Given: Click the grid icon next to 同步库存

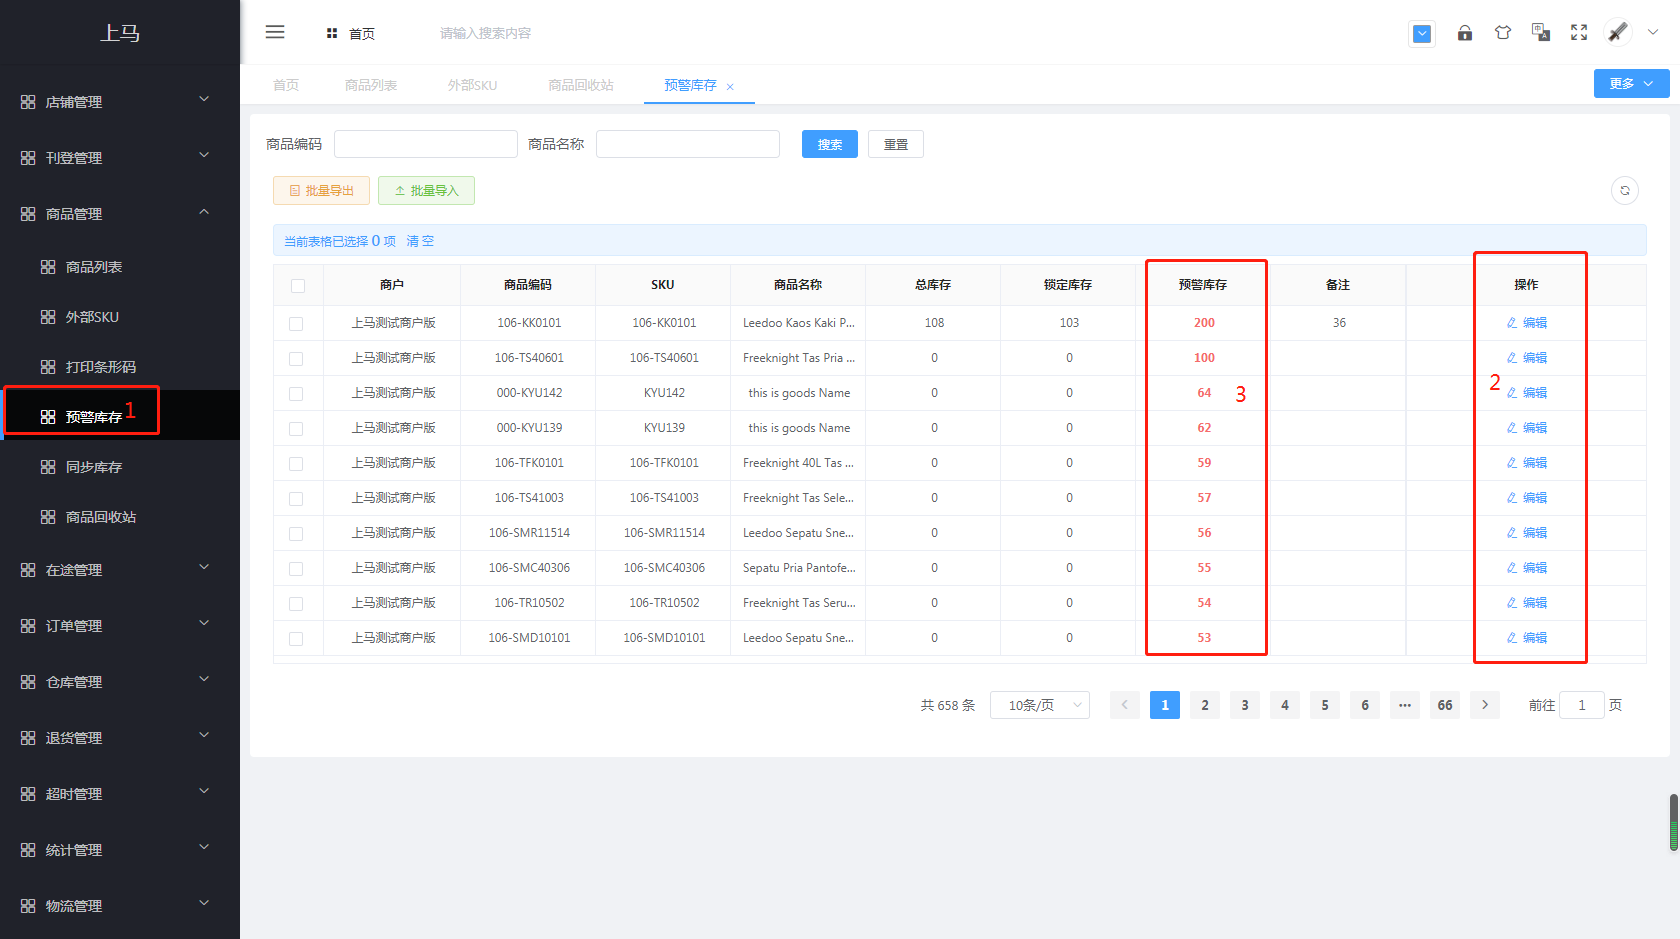Looking at the screenshot, I should pyautogui.click(x=48, y=467).
